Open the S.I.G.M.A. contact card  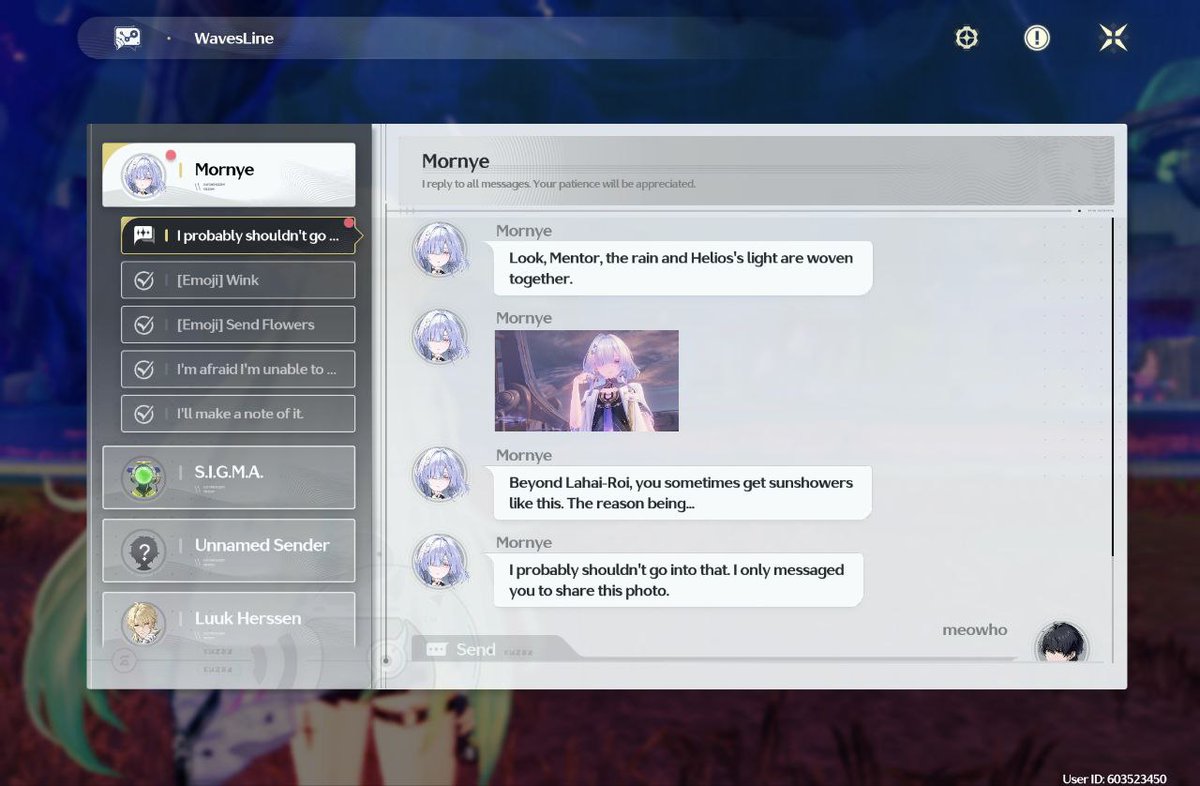(x=229, y=477)
